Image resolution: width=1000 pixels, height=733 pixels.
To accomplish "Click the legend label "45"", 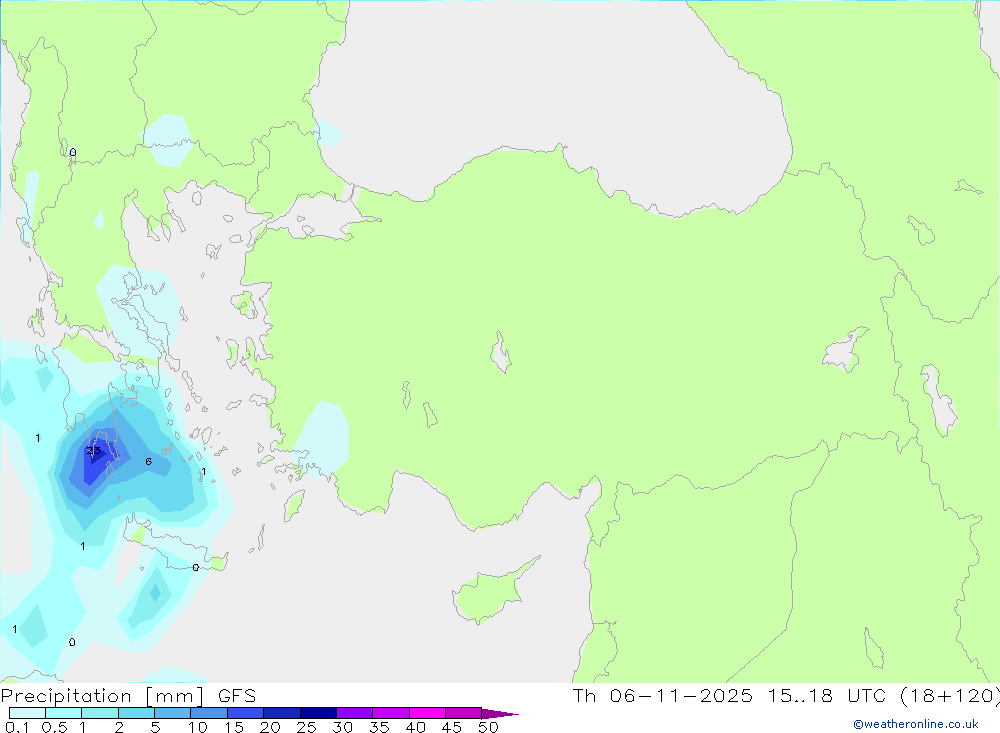I will point(452,727).
